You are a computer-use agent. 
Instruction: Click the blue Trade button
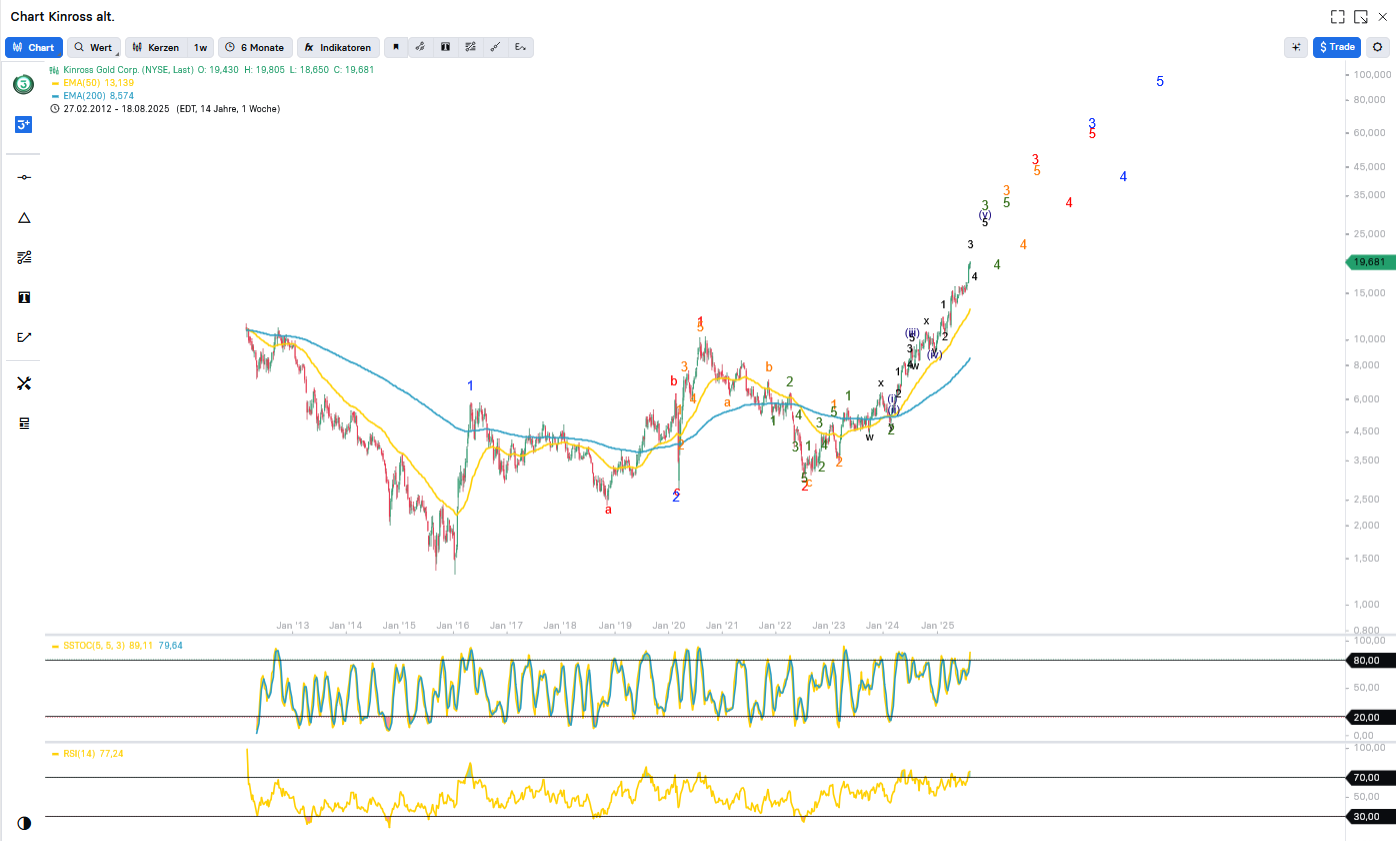point(1336,47)
